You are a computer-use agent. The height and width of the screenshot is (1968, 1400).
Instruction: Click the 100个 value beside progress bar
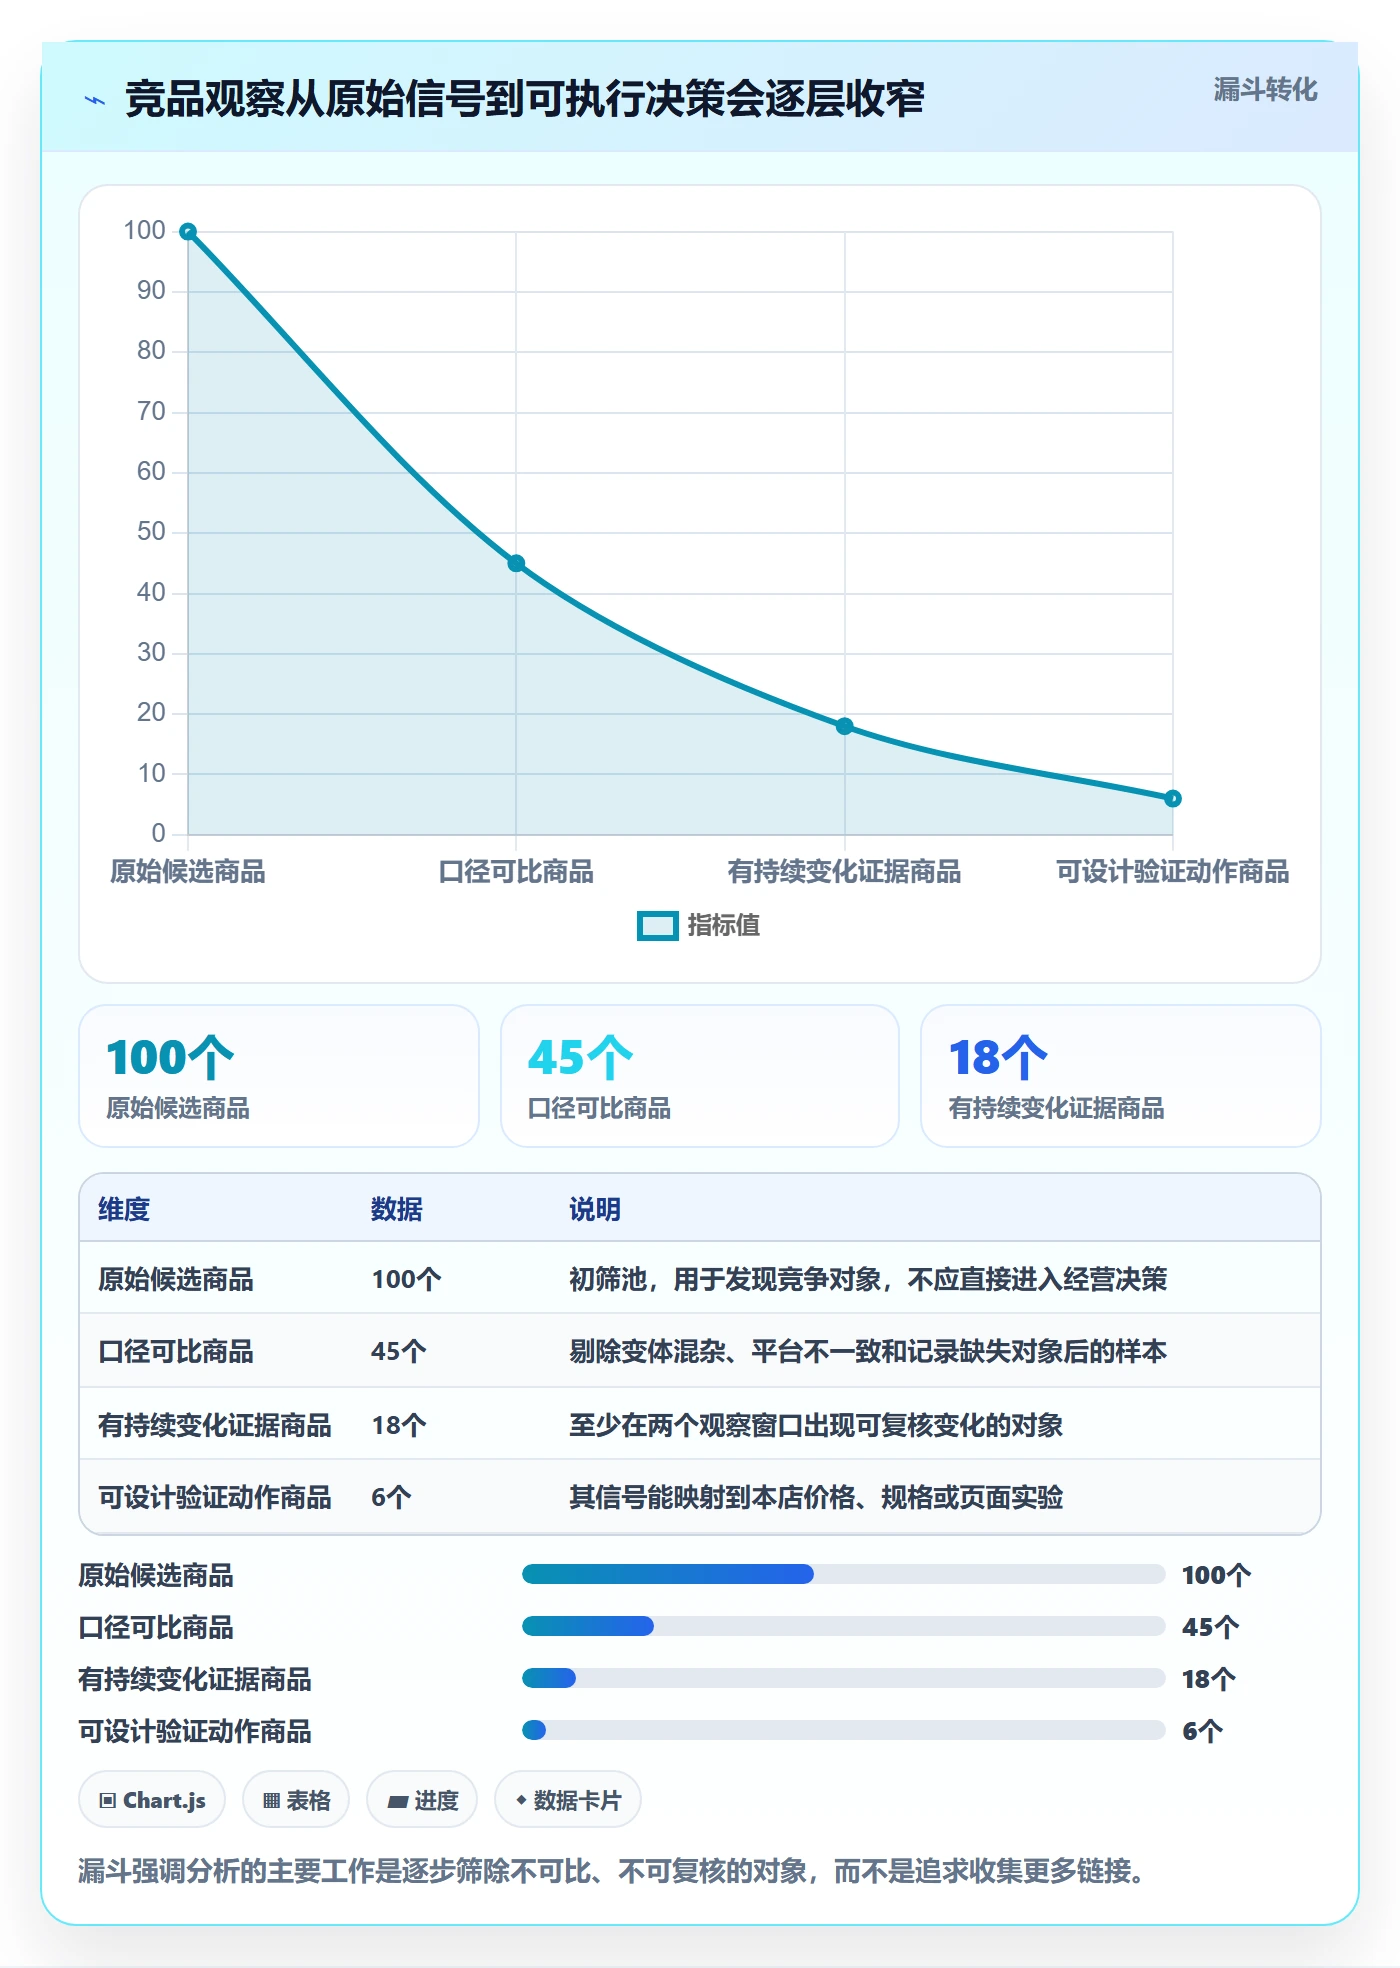coord(1217,1575)
